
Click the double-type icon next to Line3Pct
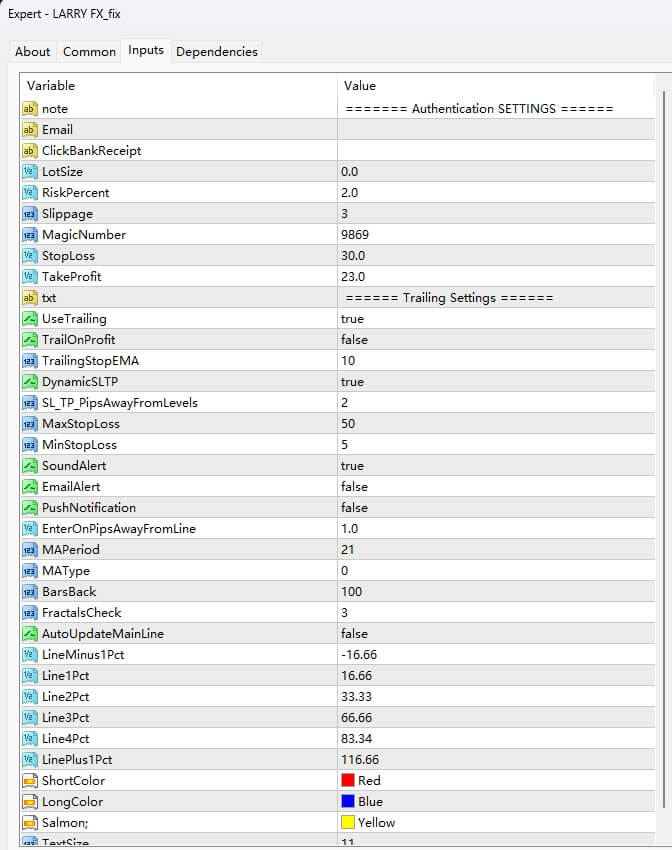pos(29,718)
